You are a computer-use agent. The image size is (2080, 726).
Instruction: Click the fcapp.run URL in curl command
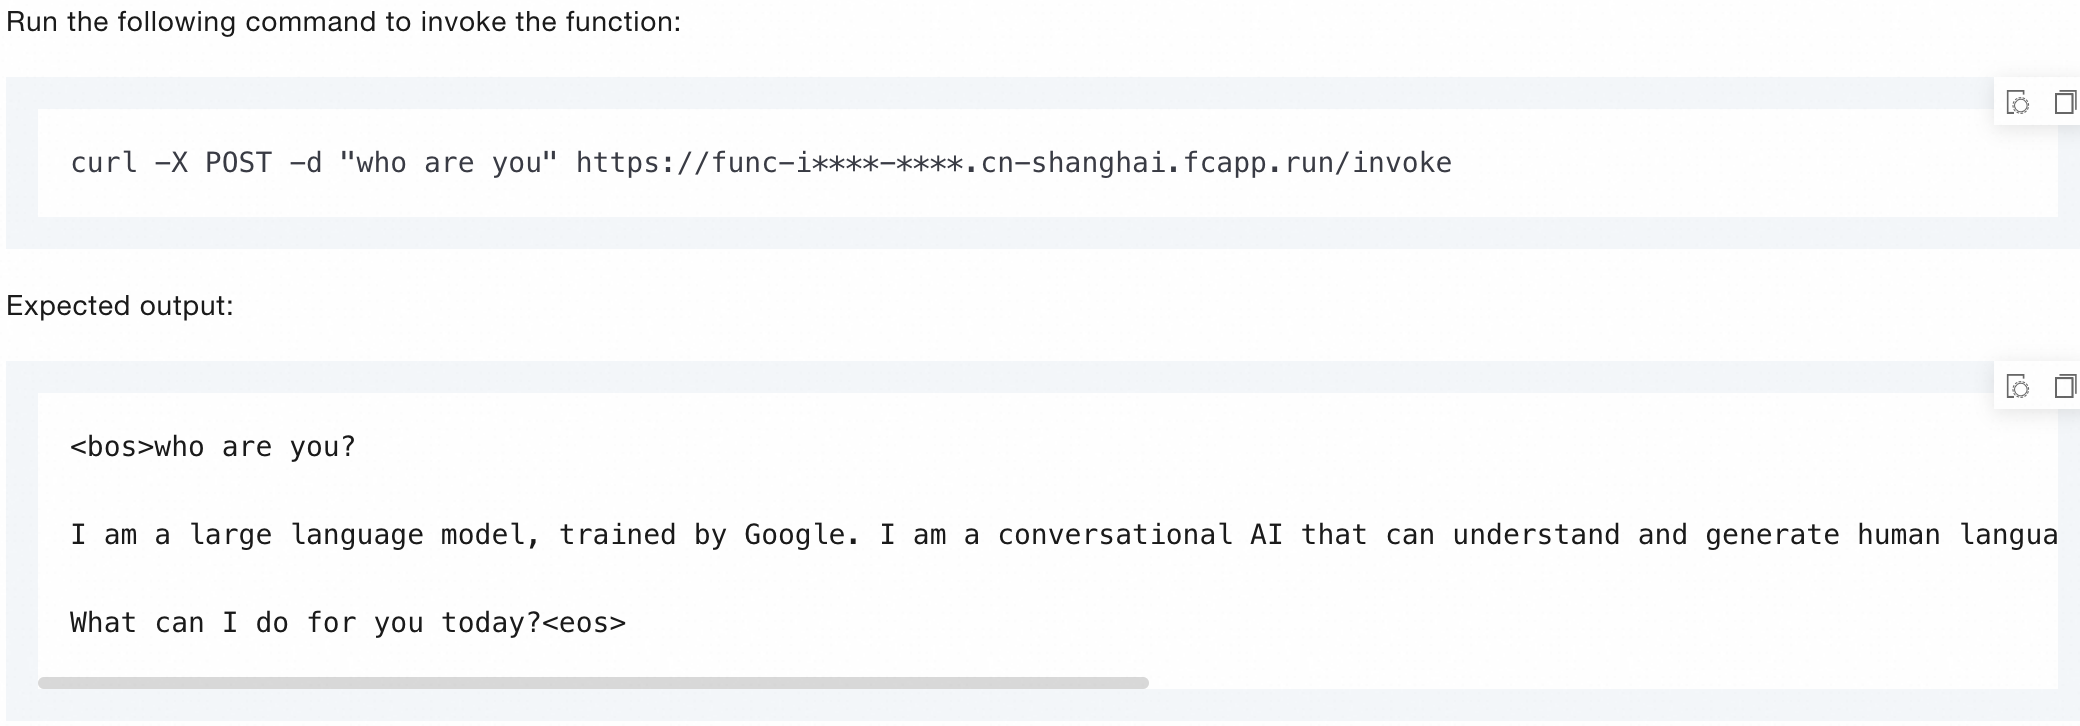click(x=1013, y=163)
